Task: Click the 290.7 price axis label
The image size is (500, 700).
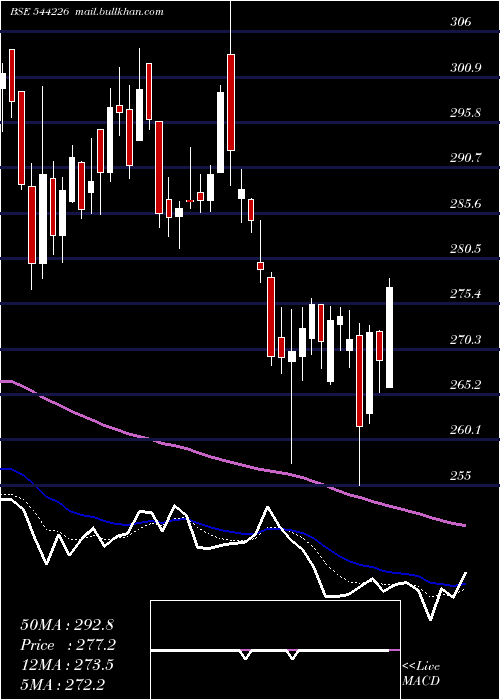Action: [x=465, y=158]
